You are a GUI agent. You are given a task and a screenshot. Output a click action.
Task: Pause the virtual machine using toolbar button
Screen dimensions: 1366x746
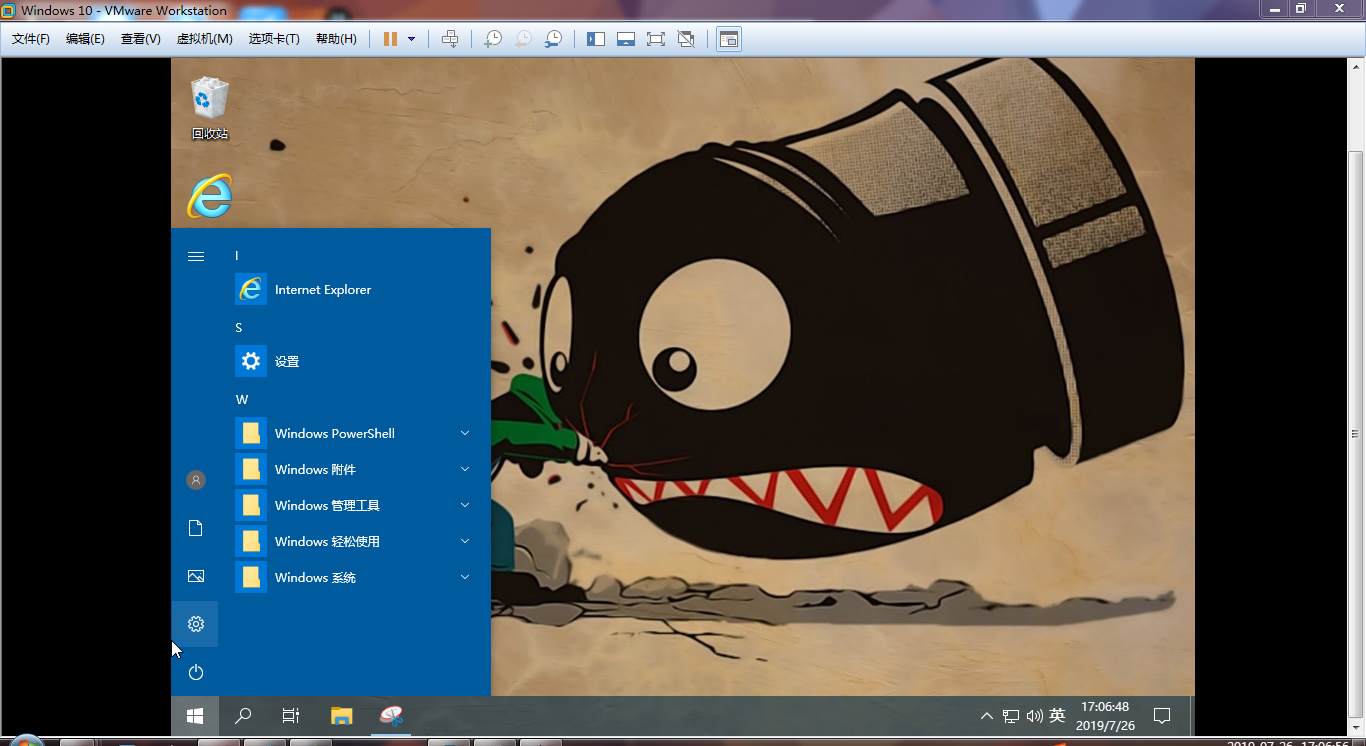pos(390,39)
